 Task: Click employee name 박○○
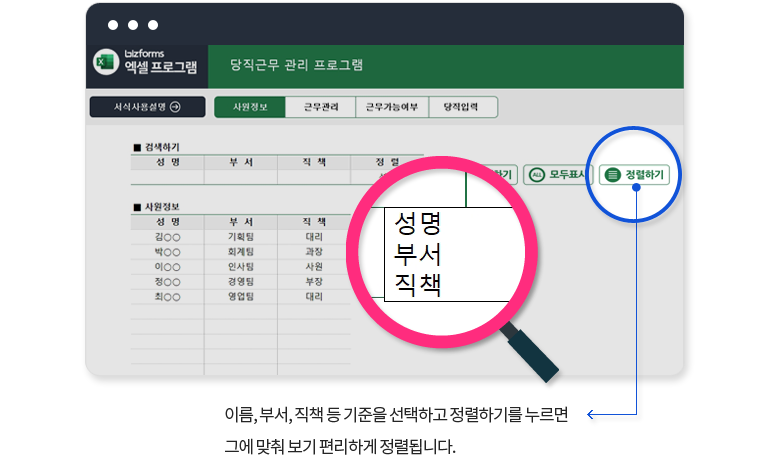167,252
